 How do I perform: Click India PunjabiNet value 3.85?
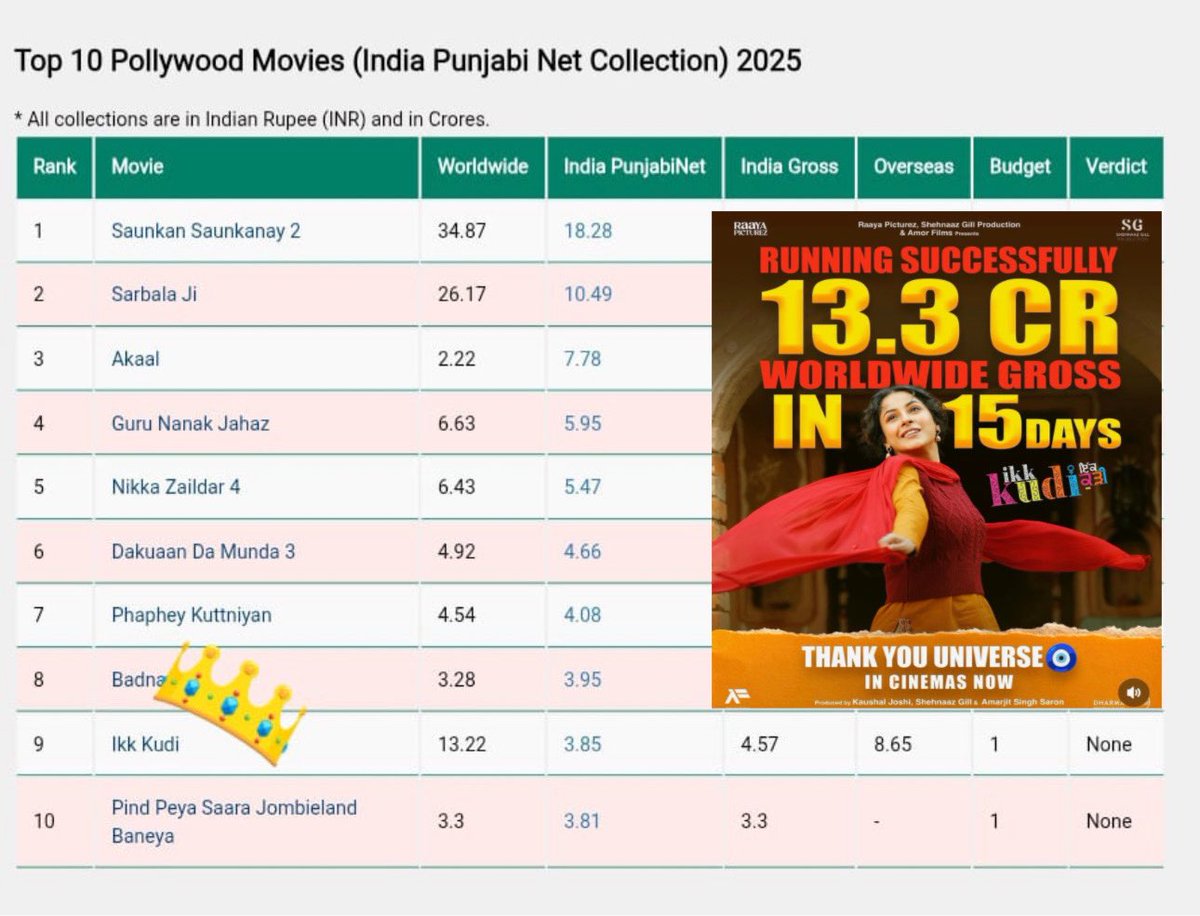pyautogui.click(x=583, y=744)
